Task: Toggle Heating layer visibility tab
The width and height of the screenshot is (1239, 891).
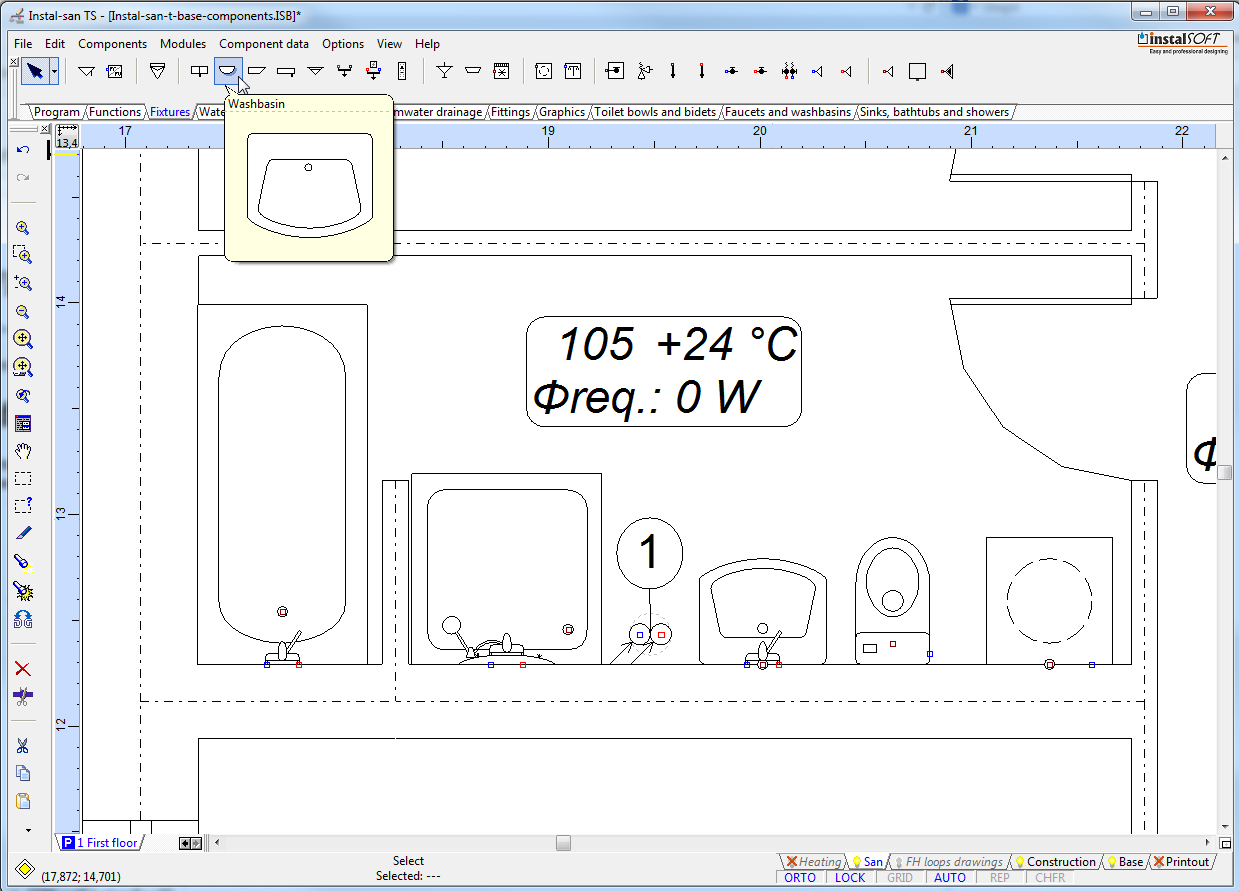Action: [x=813, y=862]
